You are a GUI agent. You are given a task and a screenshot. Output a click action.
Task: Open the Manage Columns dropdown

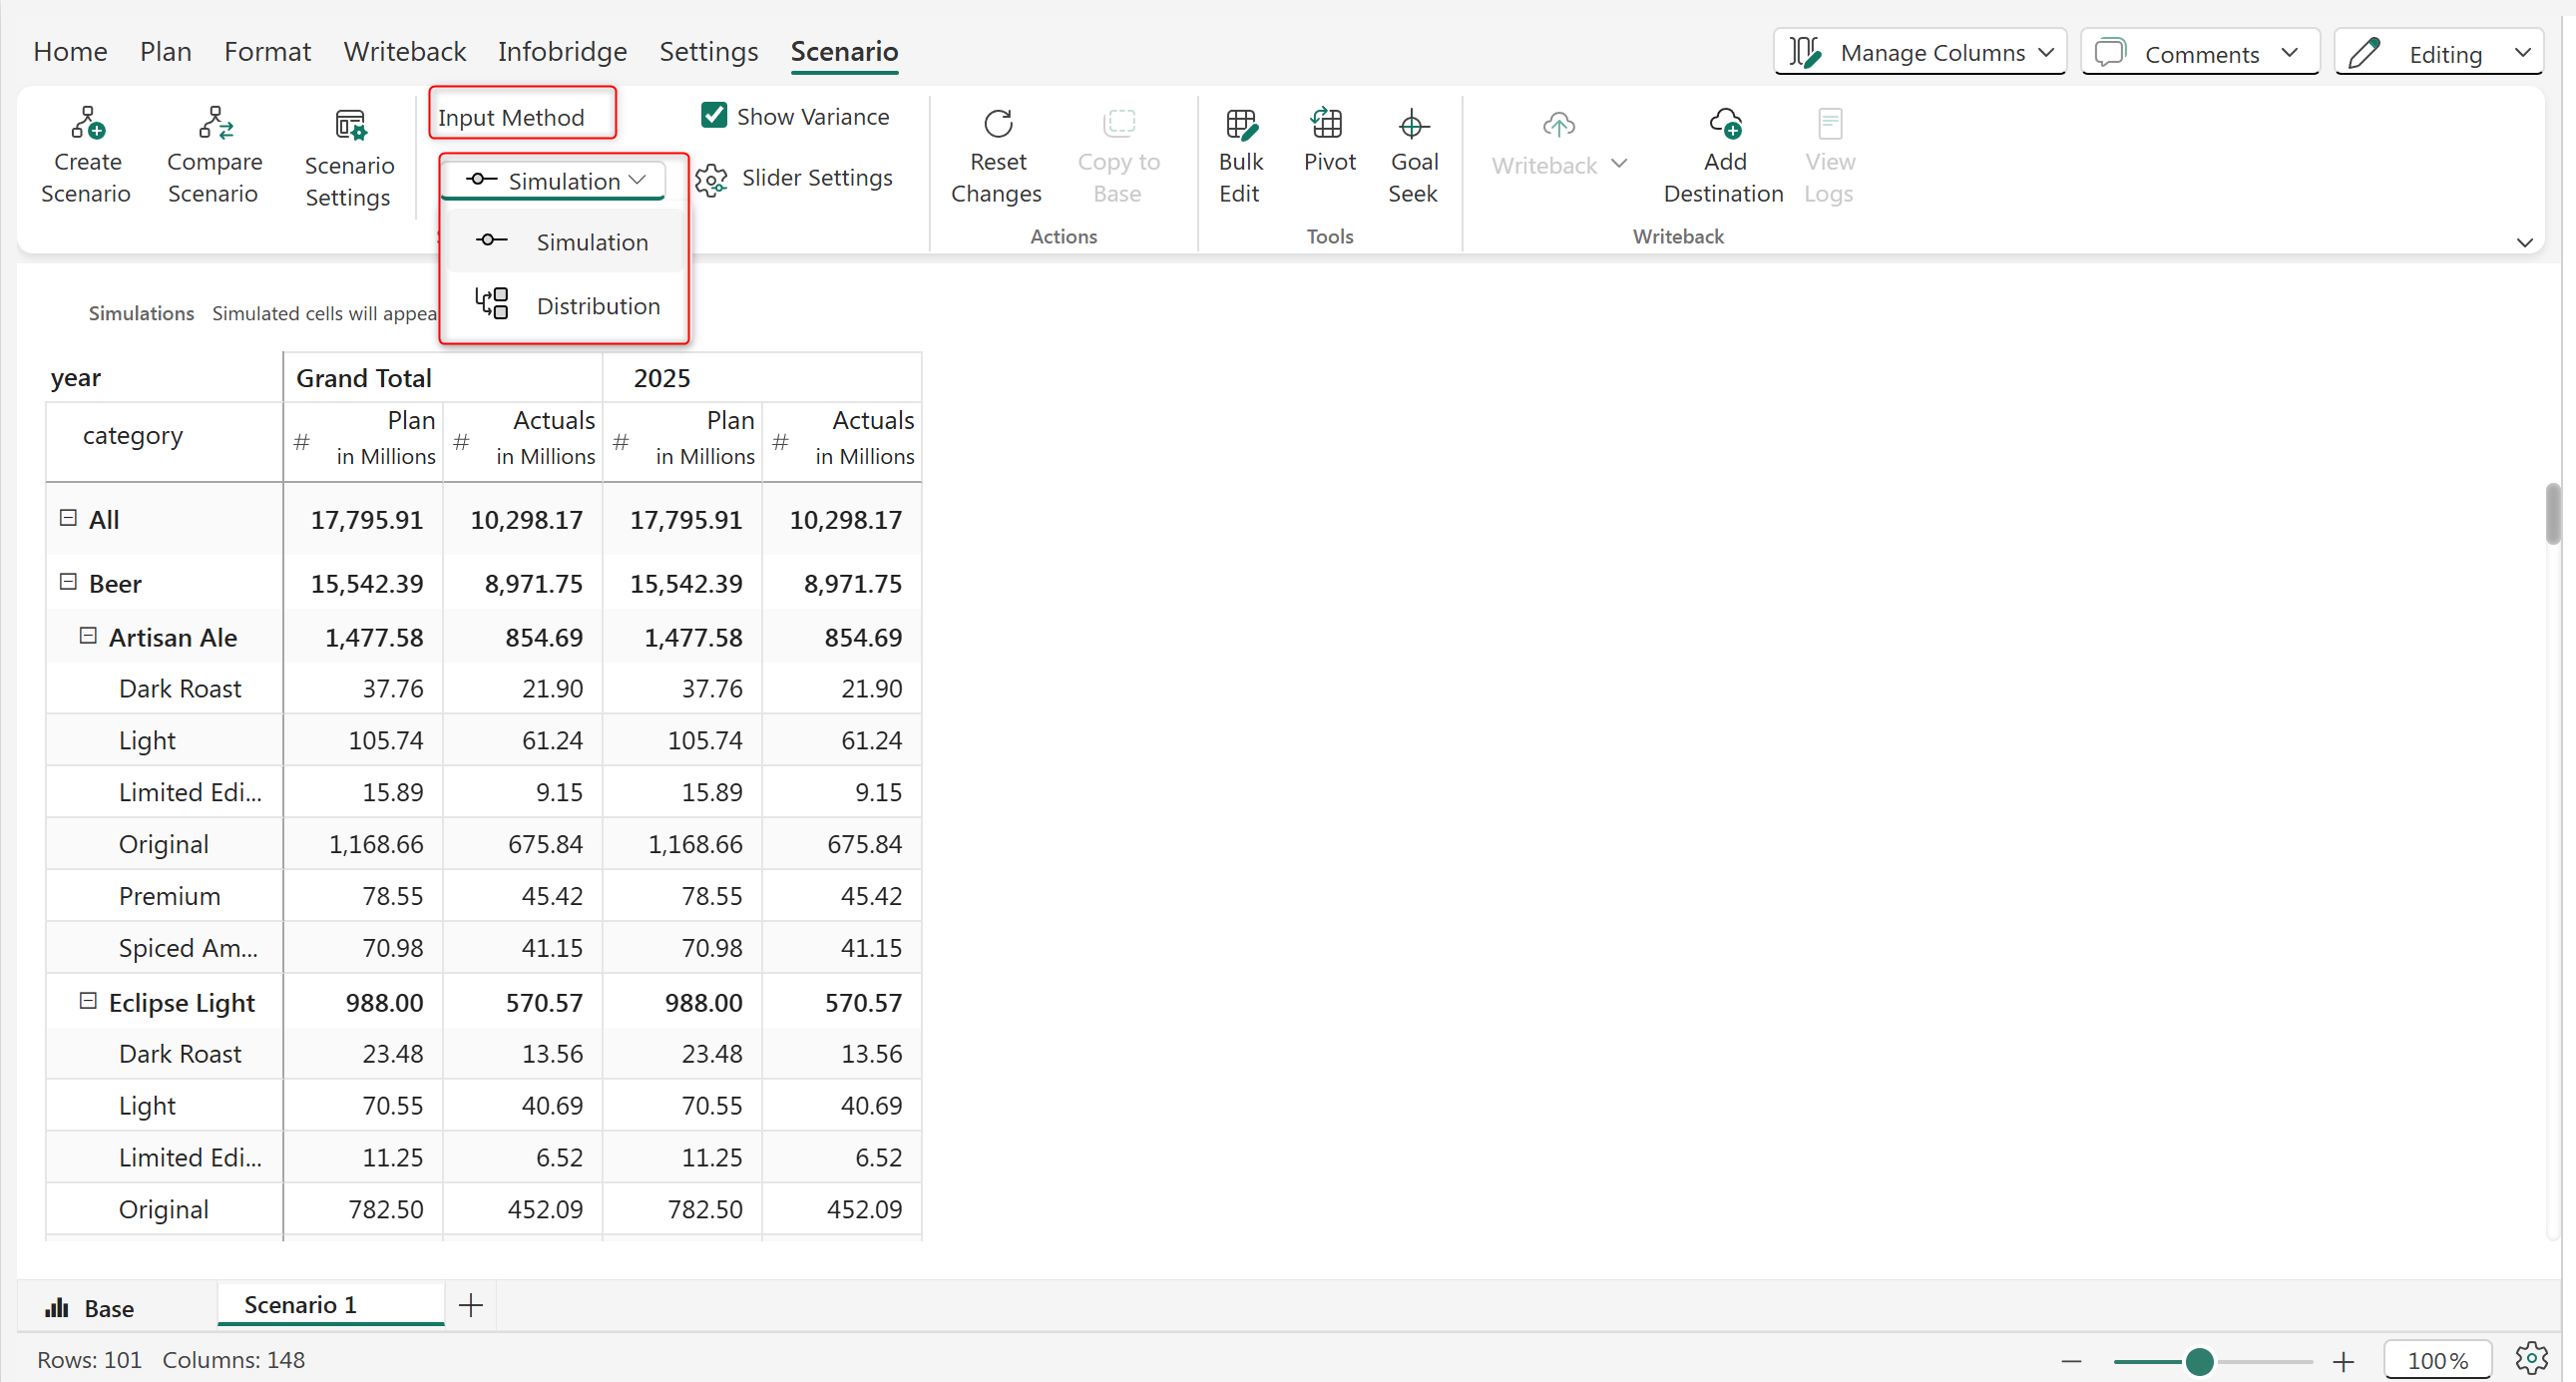[1920, 52]
